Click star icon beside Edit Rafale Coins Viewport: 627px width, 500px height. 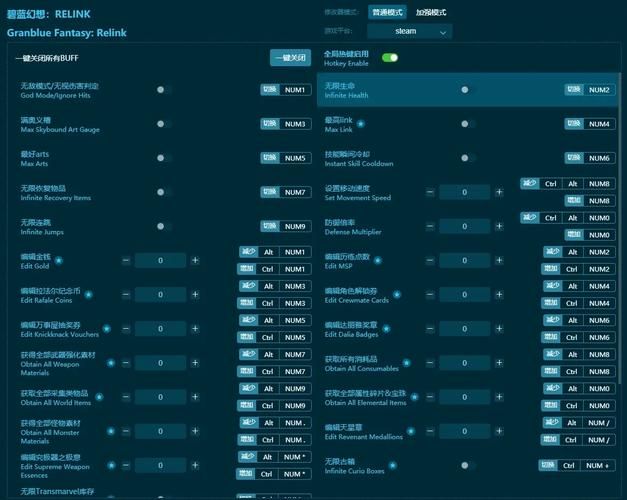click(88, 295)
